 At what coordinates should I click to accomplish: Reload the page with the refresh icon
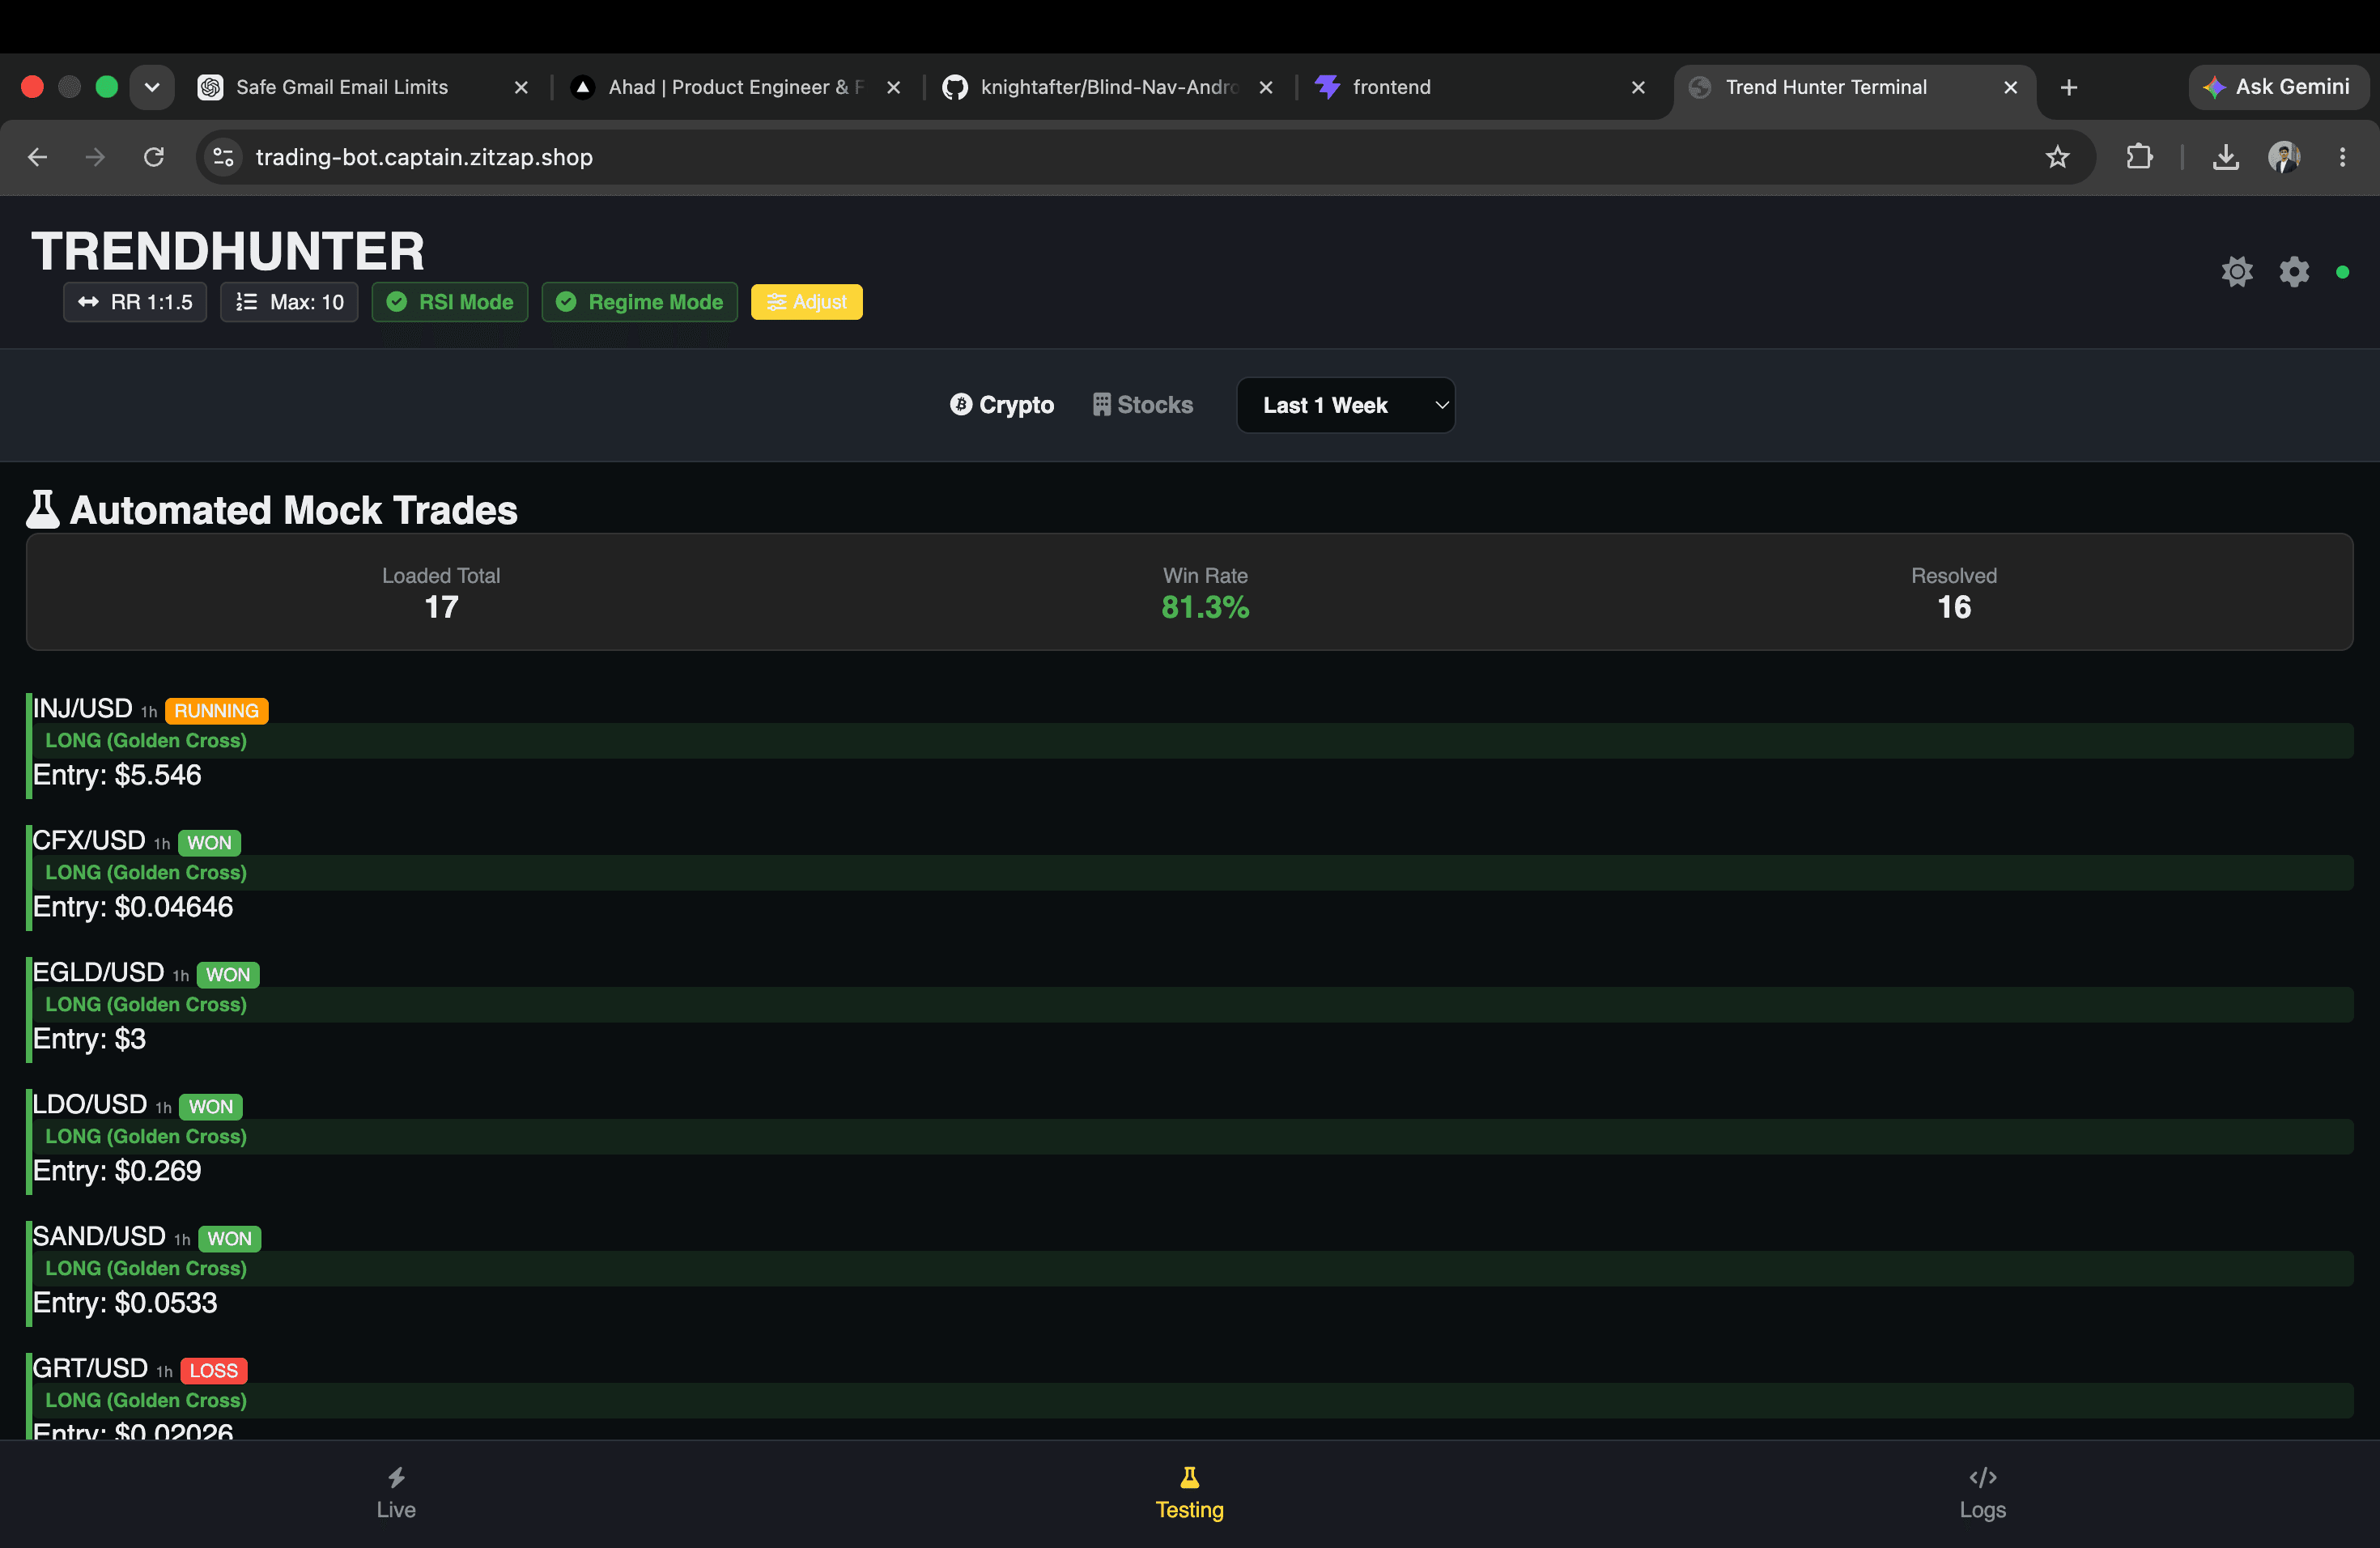(x=153, y=157)
